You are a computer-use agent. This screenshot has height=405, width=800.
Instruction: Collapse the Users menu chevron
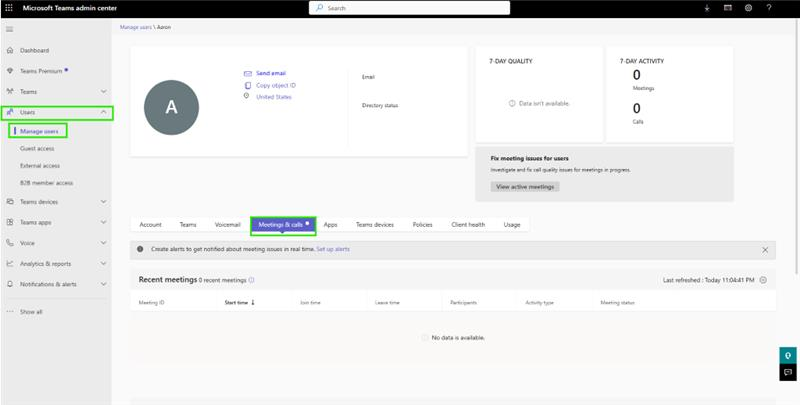point(104,112)
